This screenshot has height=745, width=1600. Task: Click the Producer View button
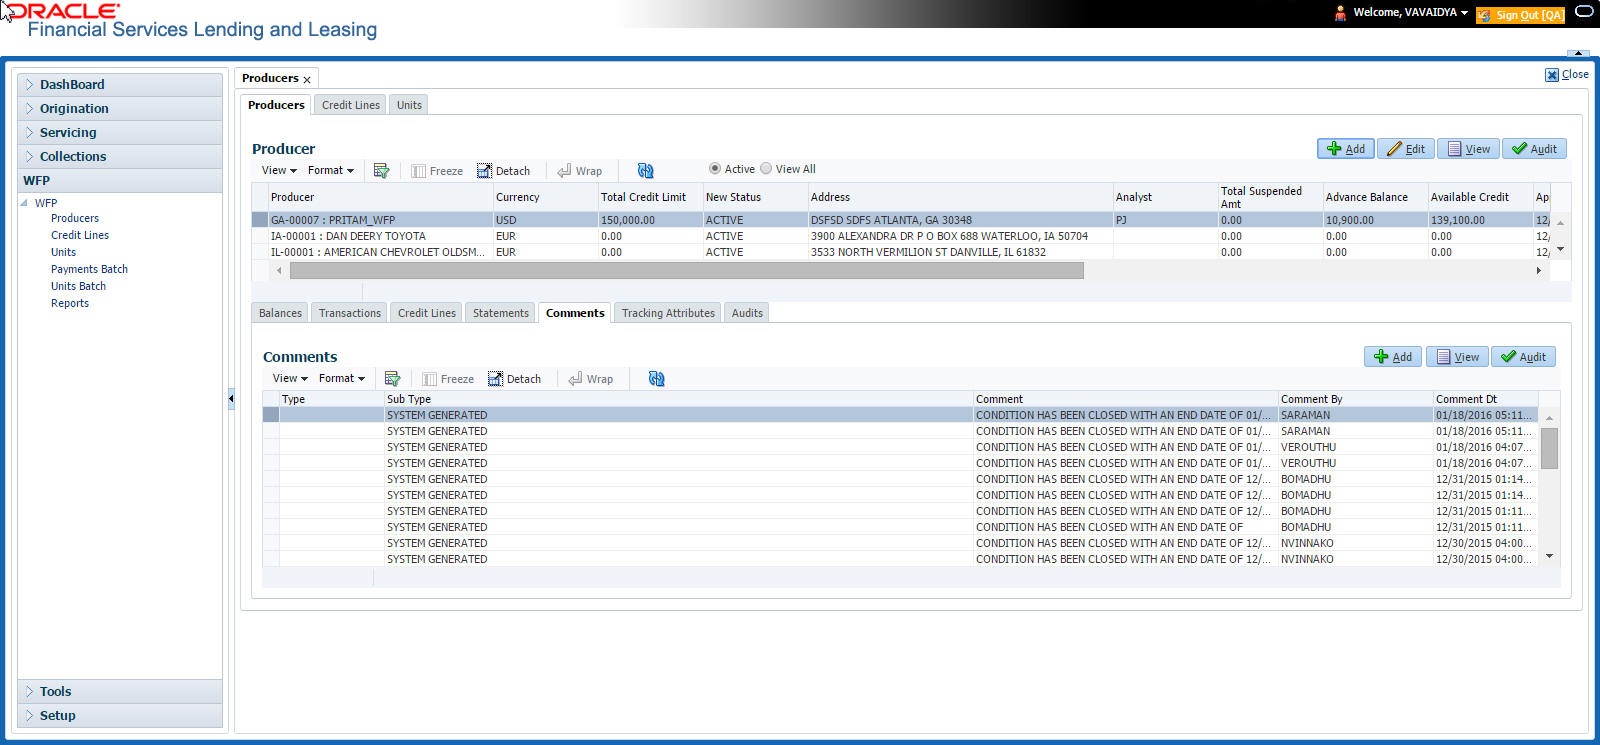point(1469,149)
